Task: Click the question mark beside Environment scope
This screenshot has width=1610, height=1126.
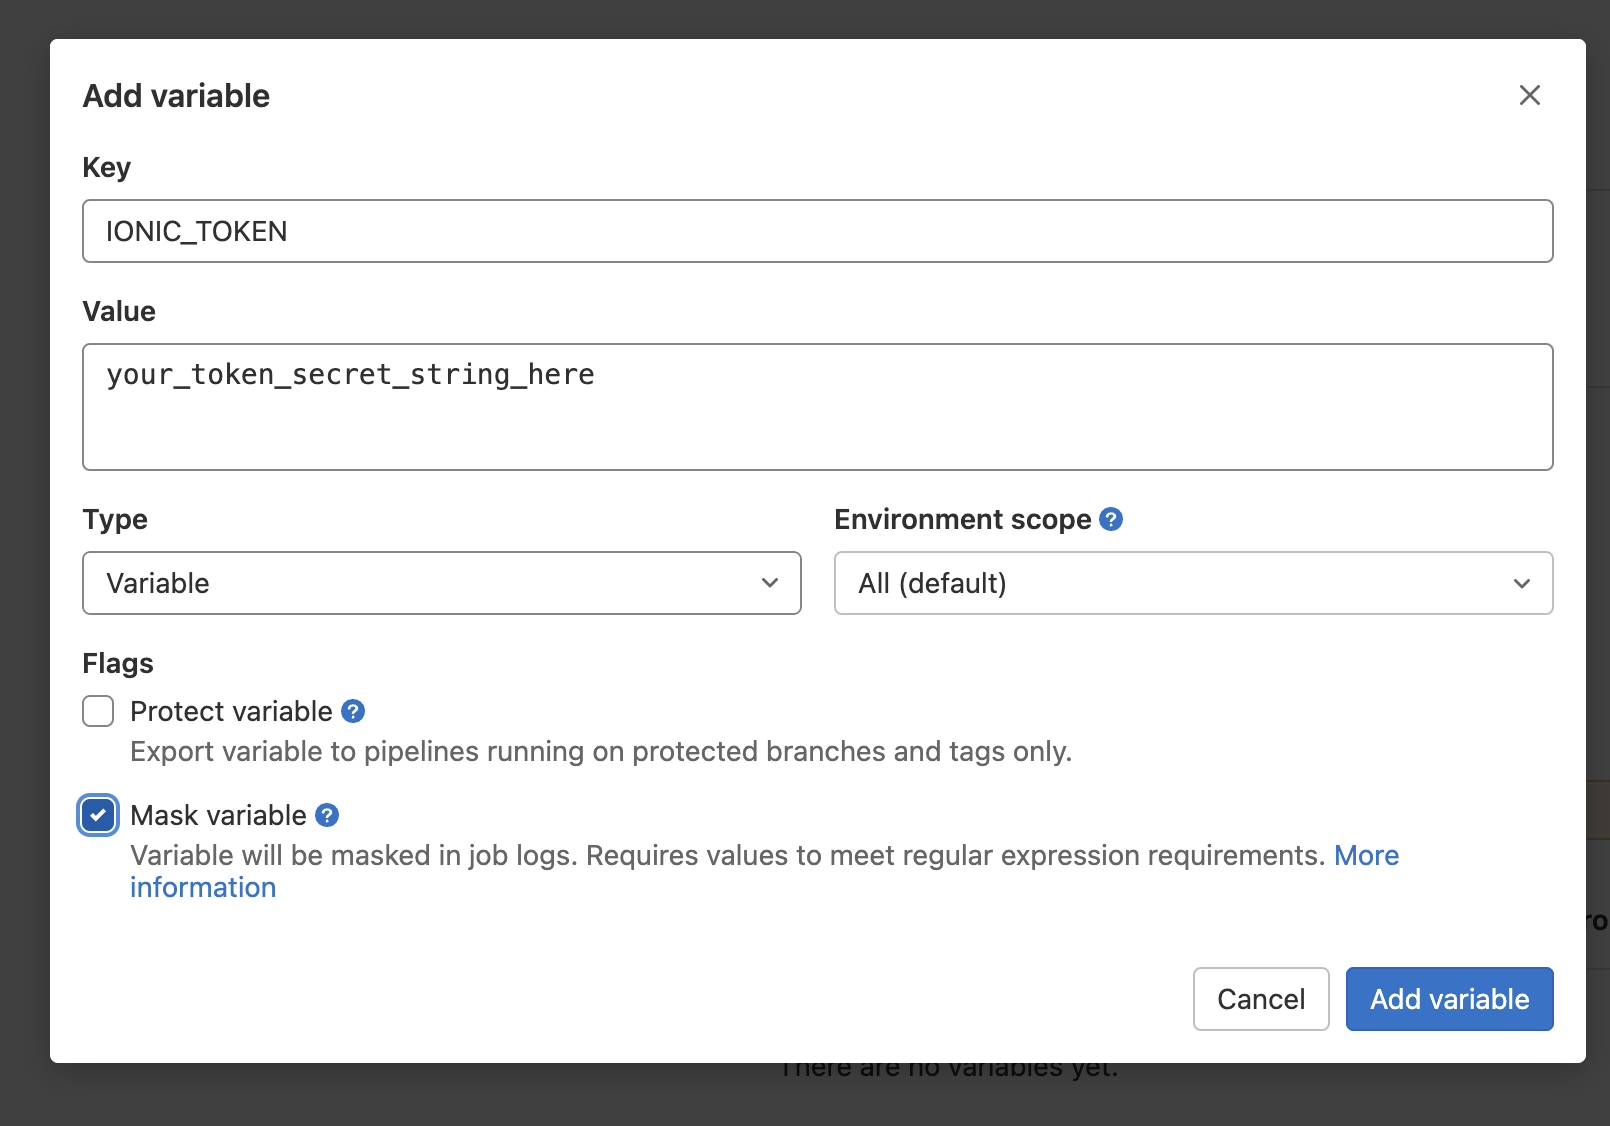Action: pyautogui.click(x=1110, y=519)
